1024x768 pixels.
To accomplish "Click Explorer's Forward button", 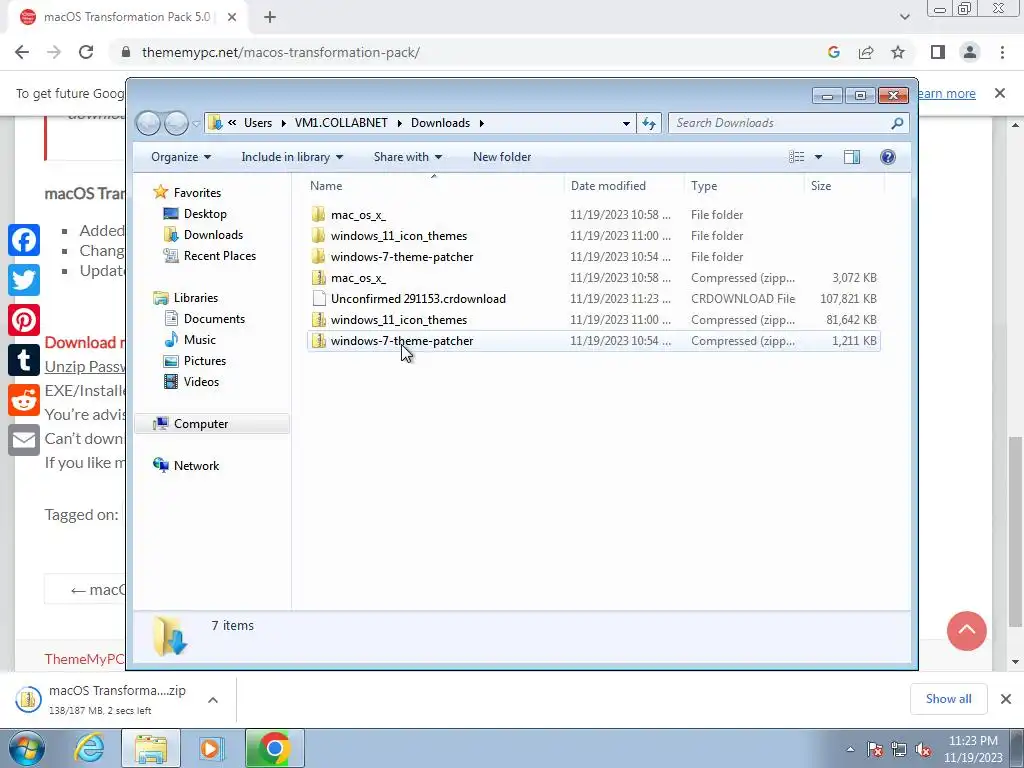I will click(176, 123).
